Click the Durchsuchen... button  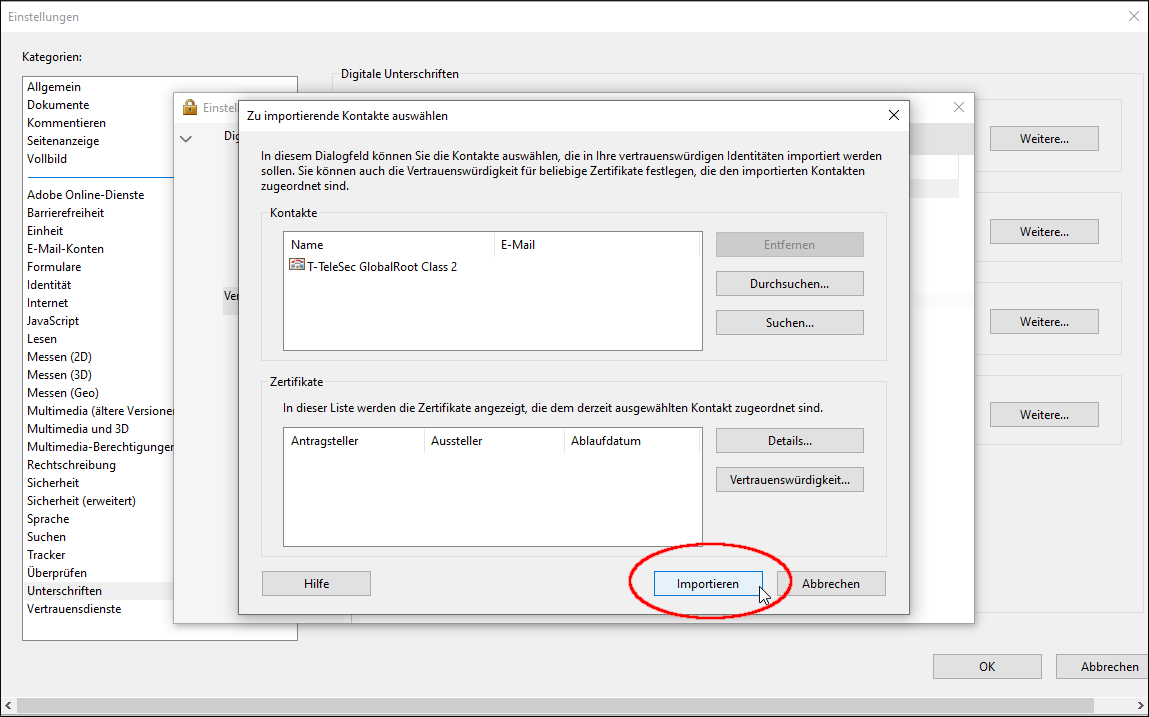coord(789,284)
